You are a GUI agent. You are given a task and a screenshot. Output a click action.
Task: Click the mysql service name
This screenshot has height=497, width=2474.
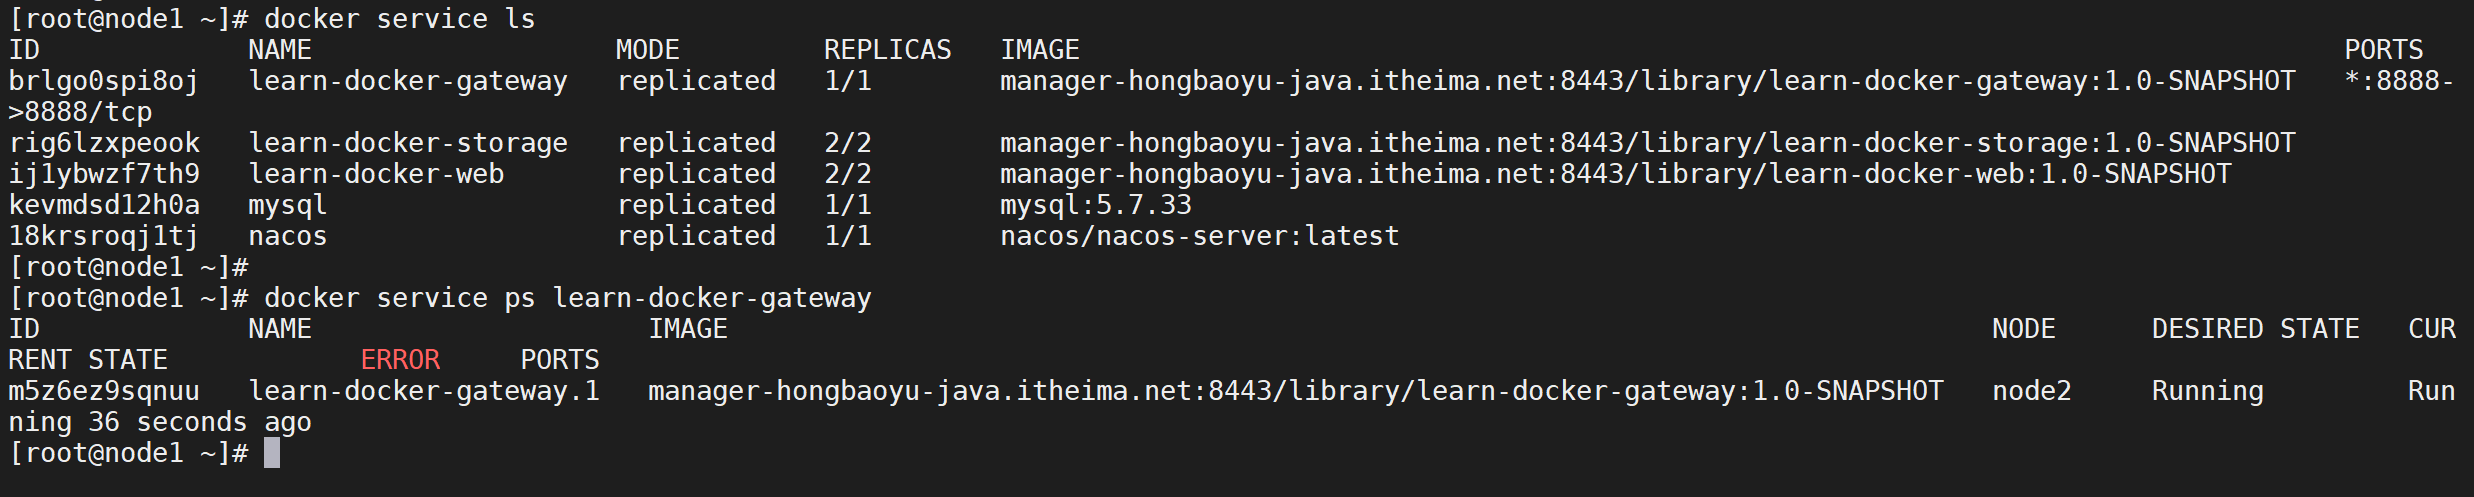287,205
